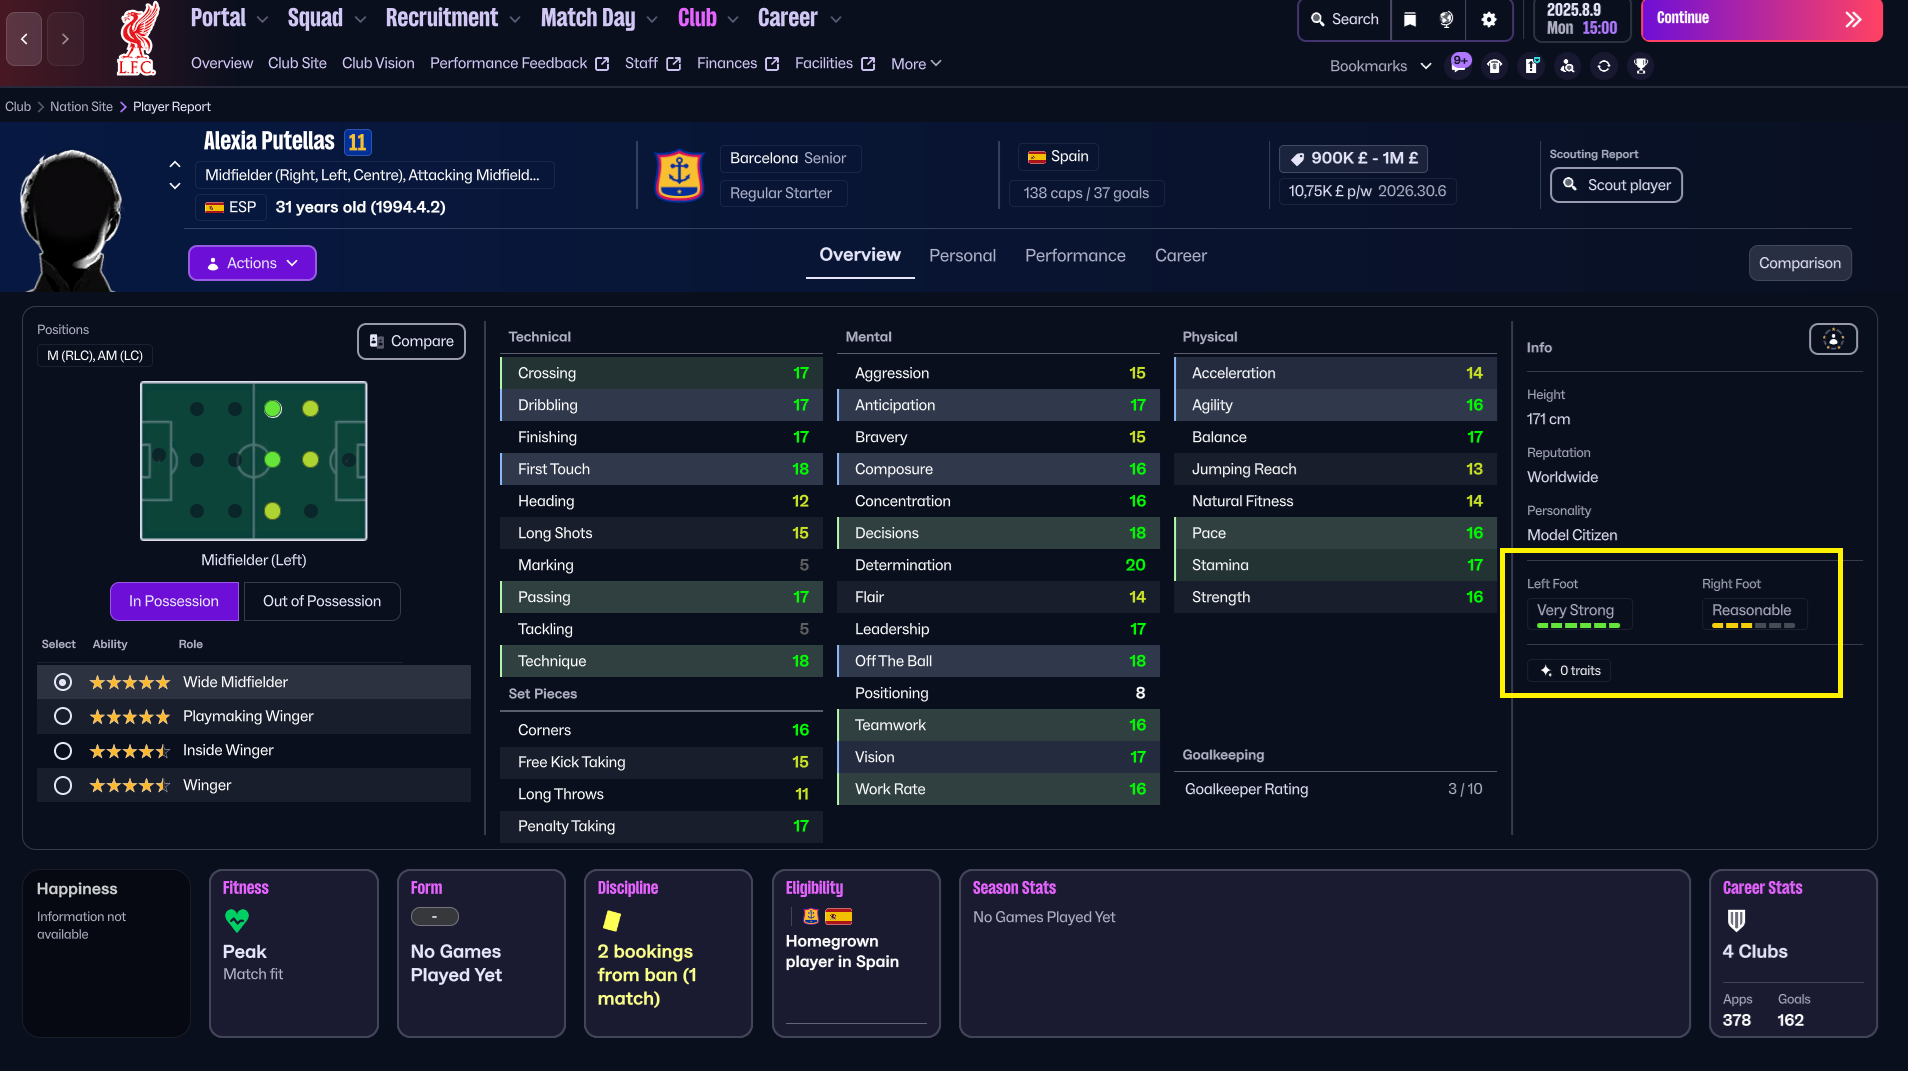Click the trophy competitions bookmark icon
The width and height of the screenshot is (1908, 1071).
point(1640,66)
